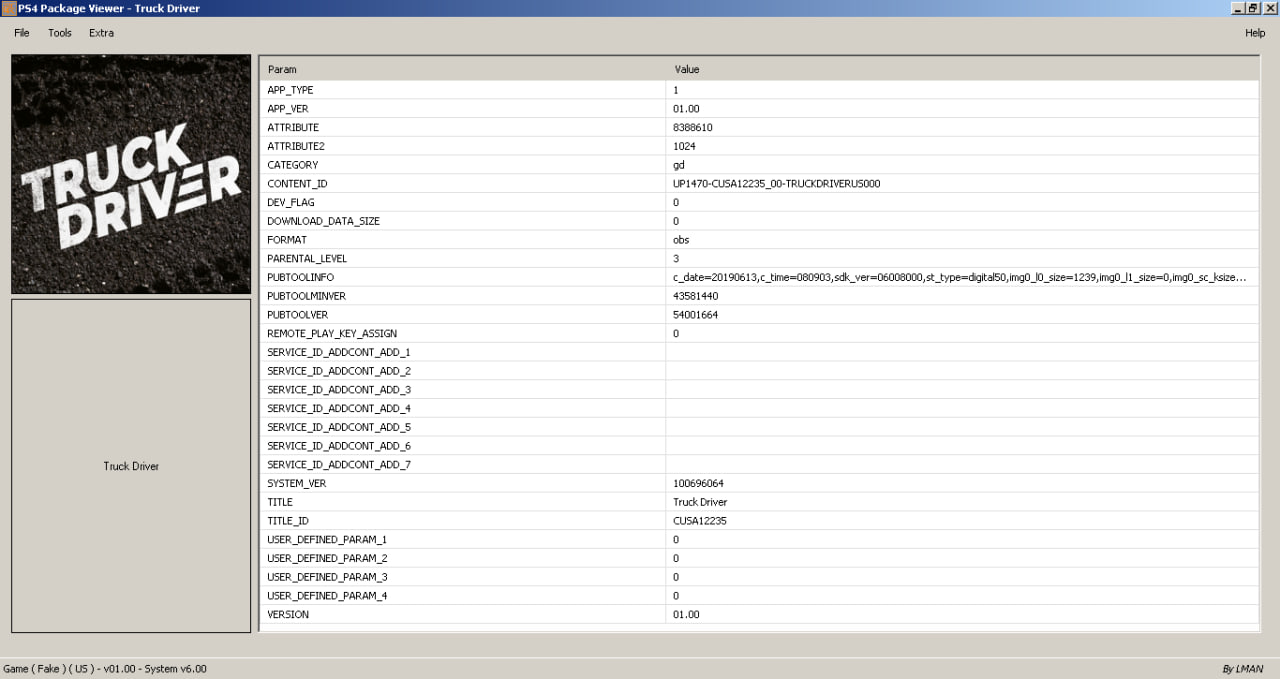
Task: Select the ATTRIBUTE2 parameter row
Action: click(760, 146)
